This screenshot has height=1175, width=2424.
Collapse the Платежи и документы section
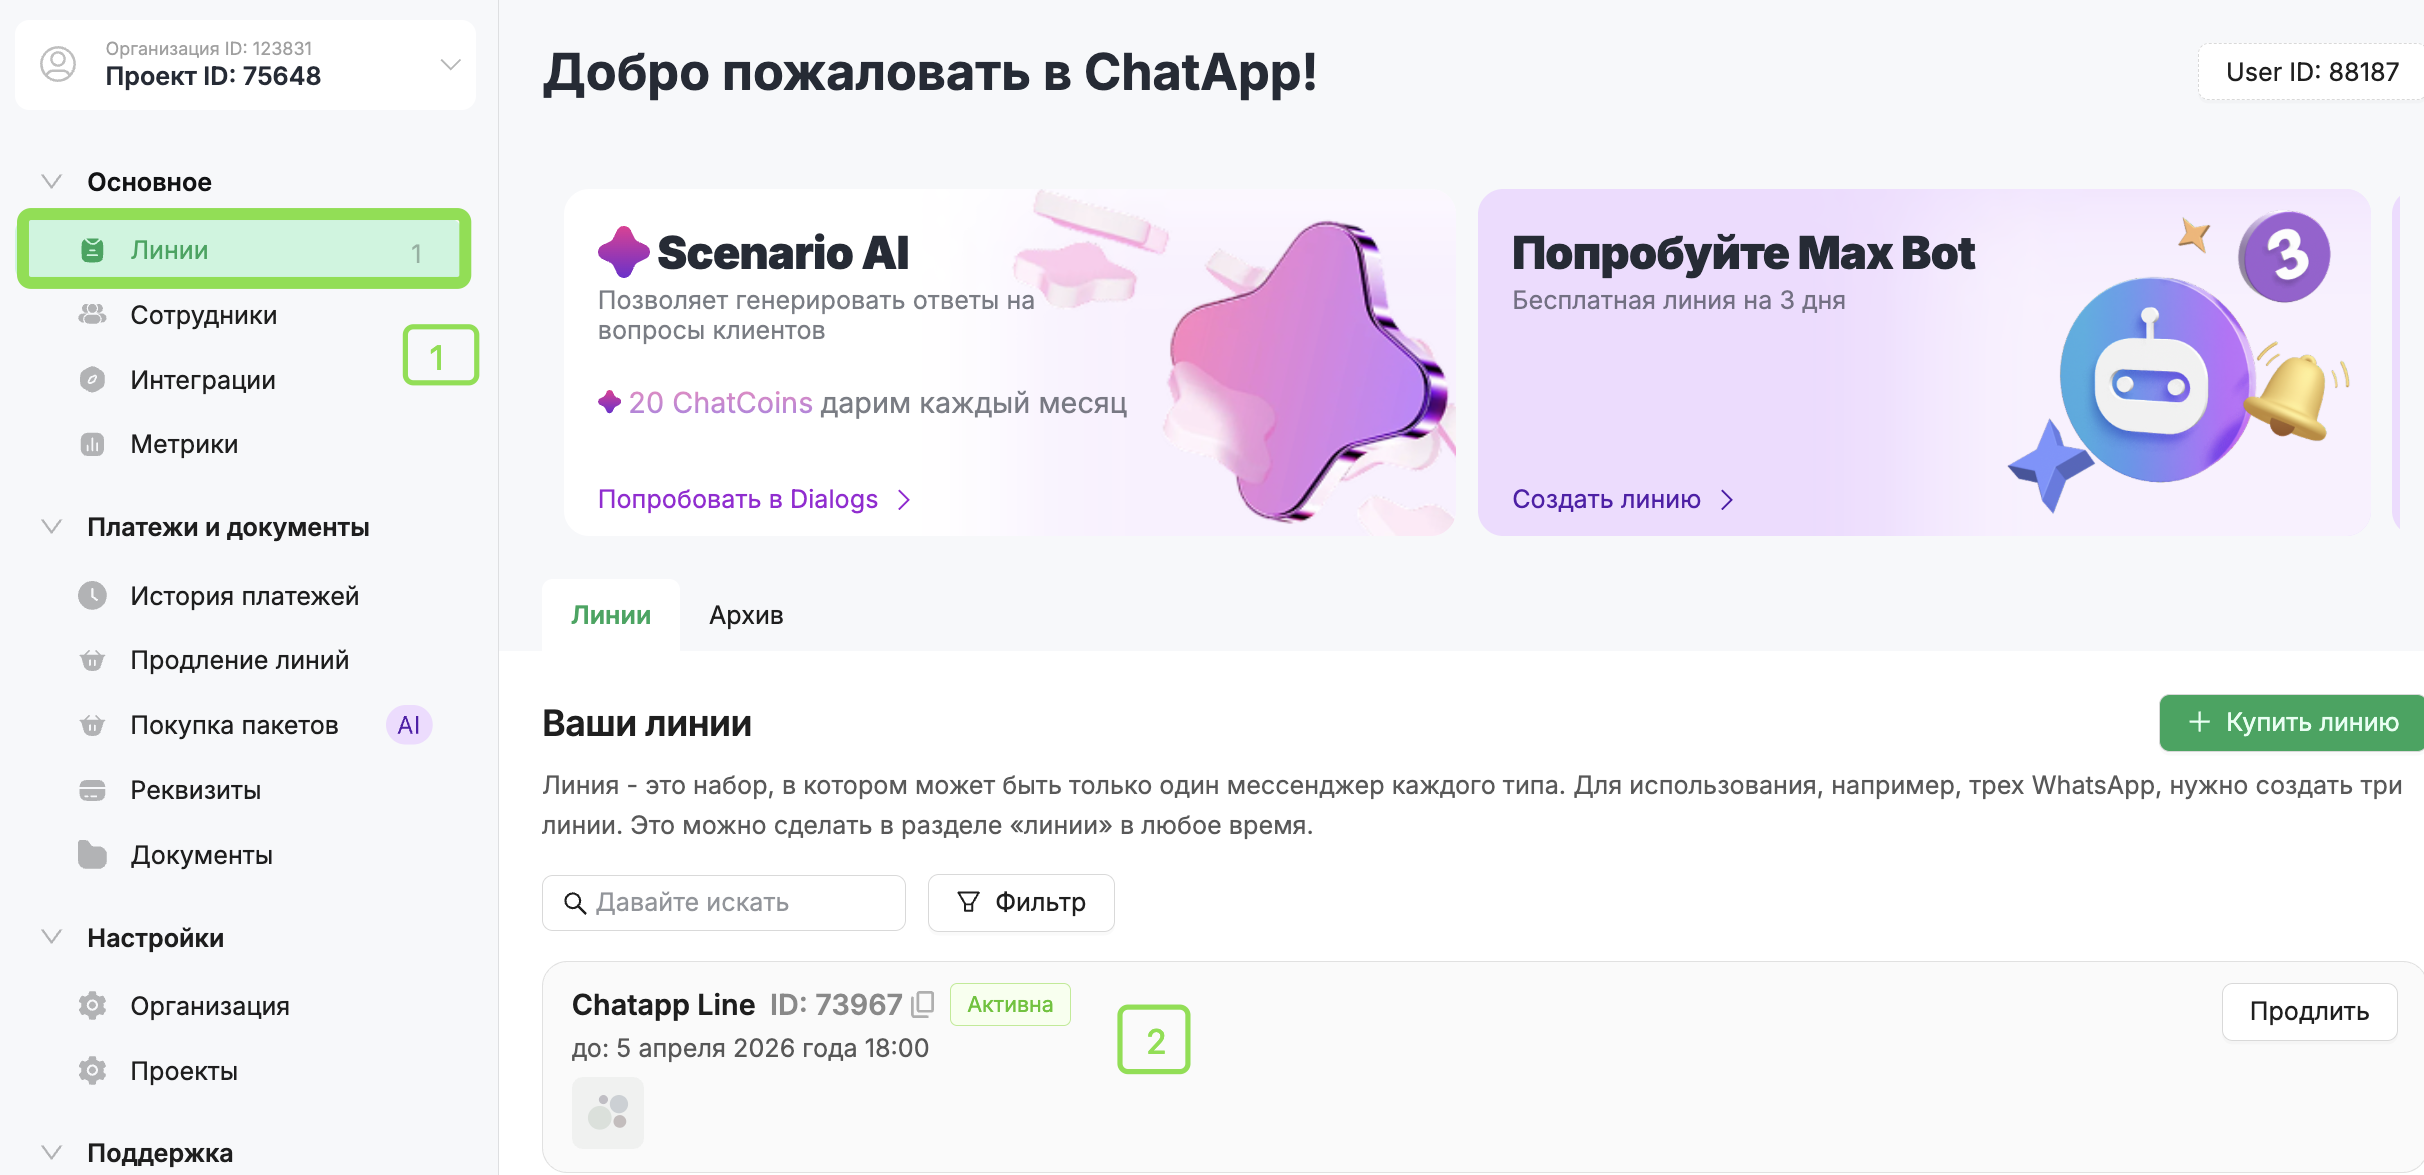tap(52, 527)
